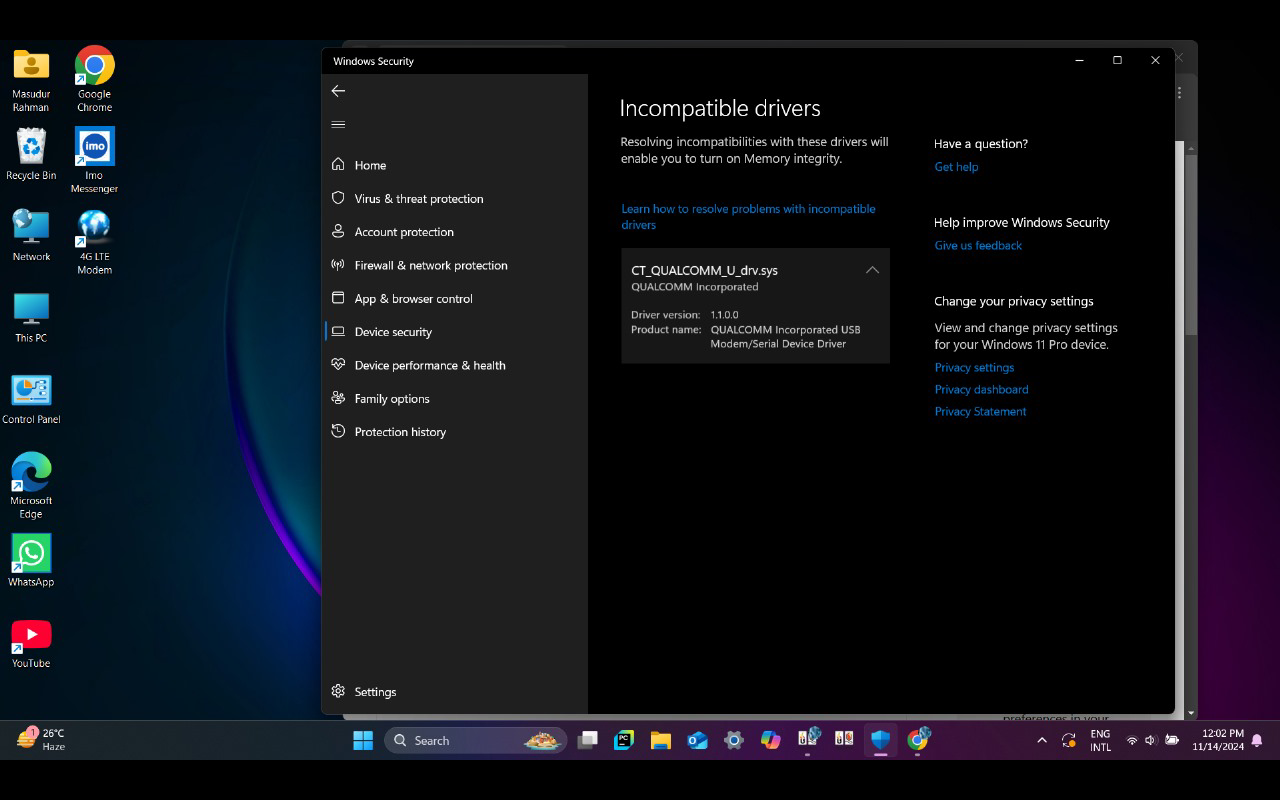
Task: Open YouTube desktop shortcut
Action: click(31, 642)
